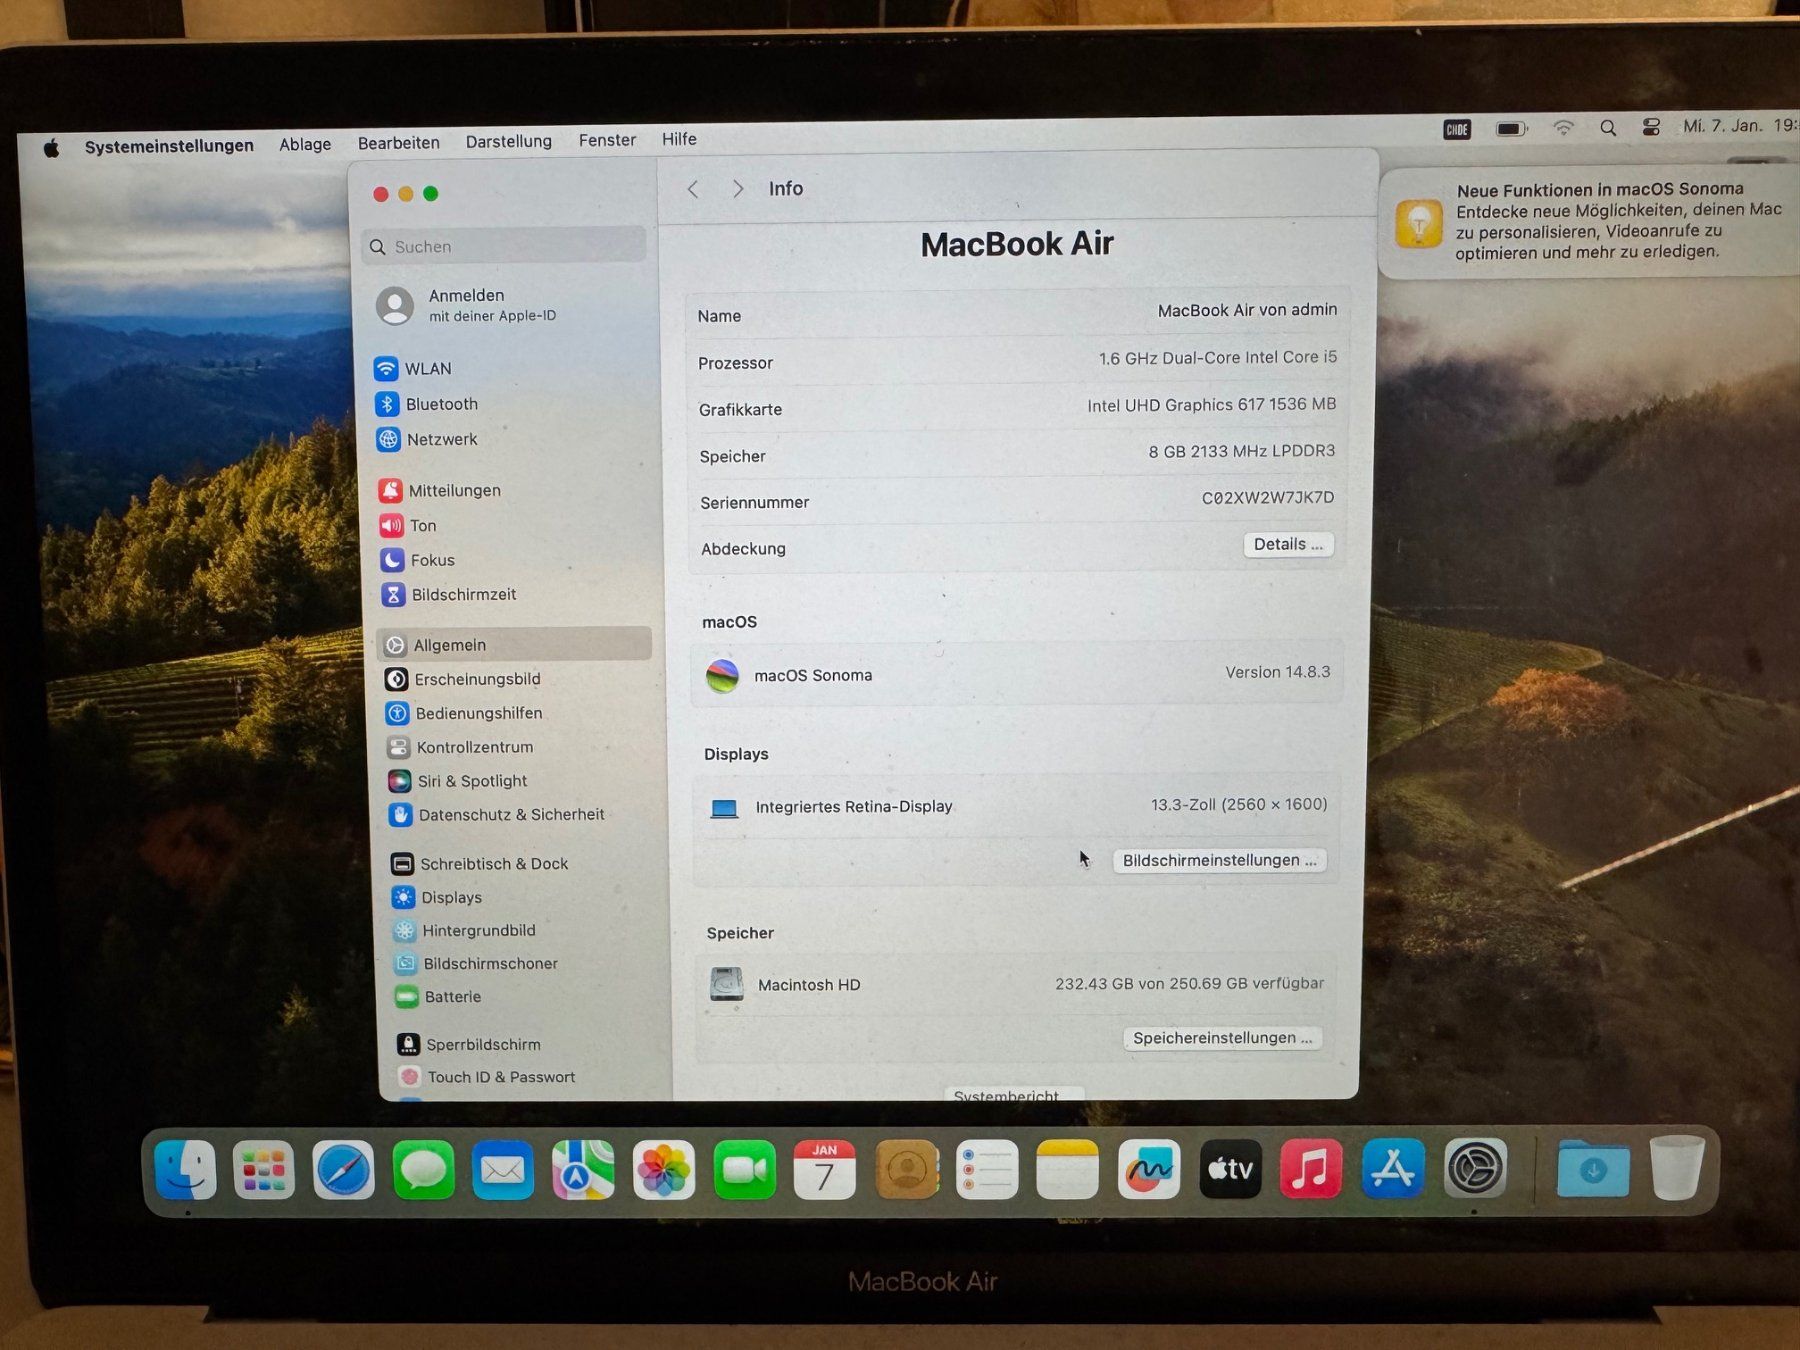Open Datenschutz & Sicherheit settings

pyautogui.click(x=497, y=815)
